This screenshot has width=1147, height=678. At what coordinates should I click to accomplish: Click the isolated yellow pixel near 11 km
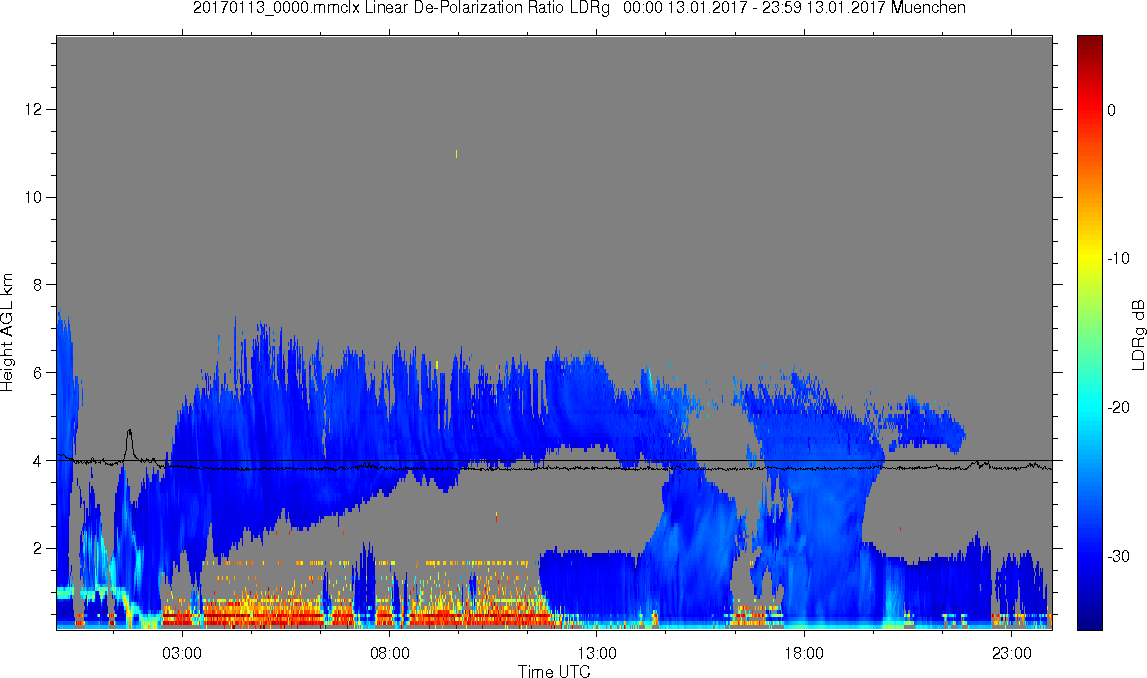[x=456, y=154]
